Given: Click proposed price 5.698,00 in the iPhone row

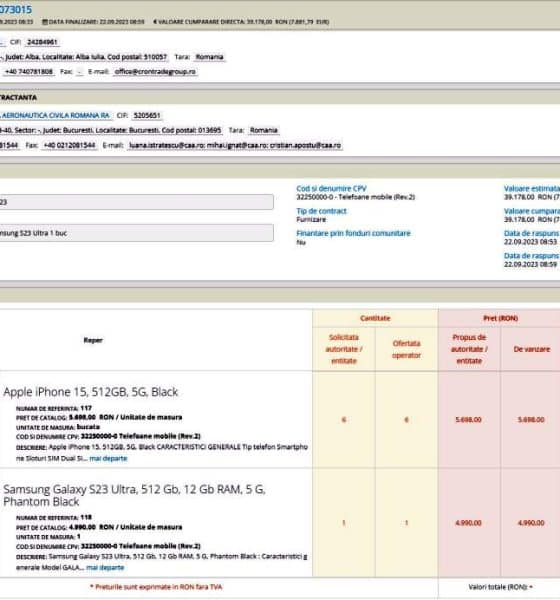Looking at the screenshot, I should [468, 420].
